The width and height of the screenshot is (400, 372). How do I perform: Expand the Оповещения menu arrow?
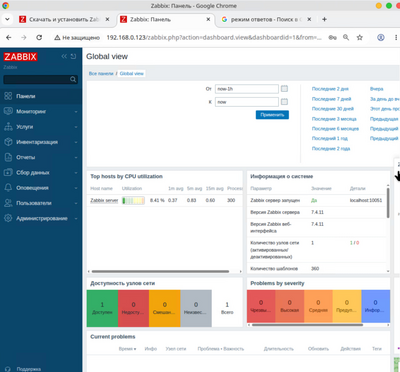pos(76,188)
